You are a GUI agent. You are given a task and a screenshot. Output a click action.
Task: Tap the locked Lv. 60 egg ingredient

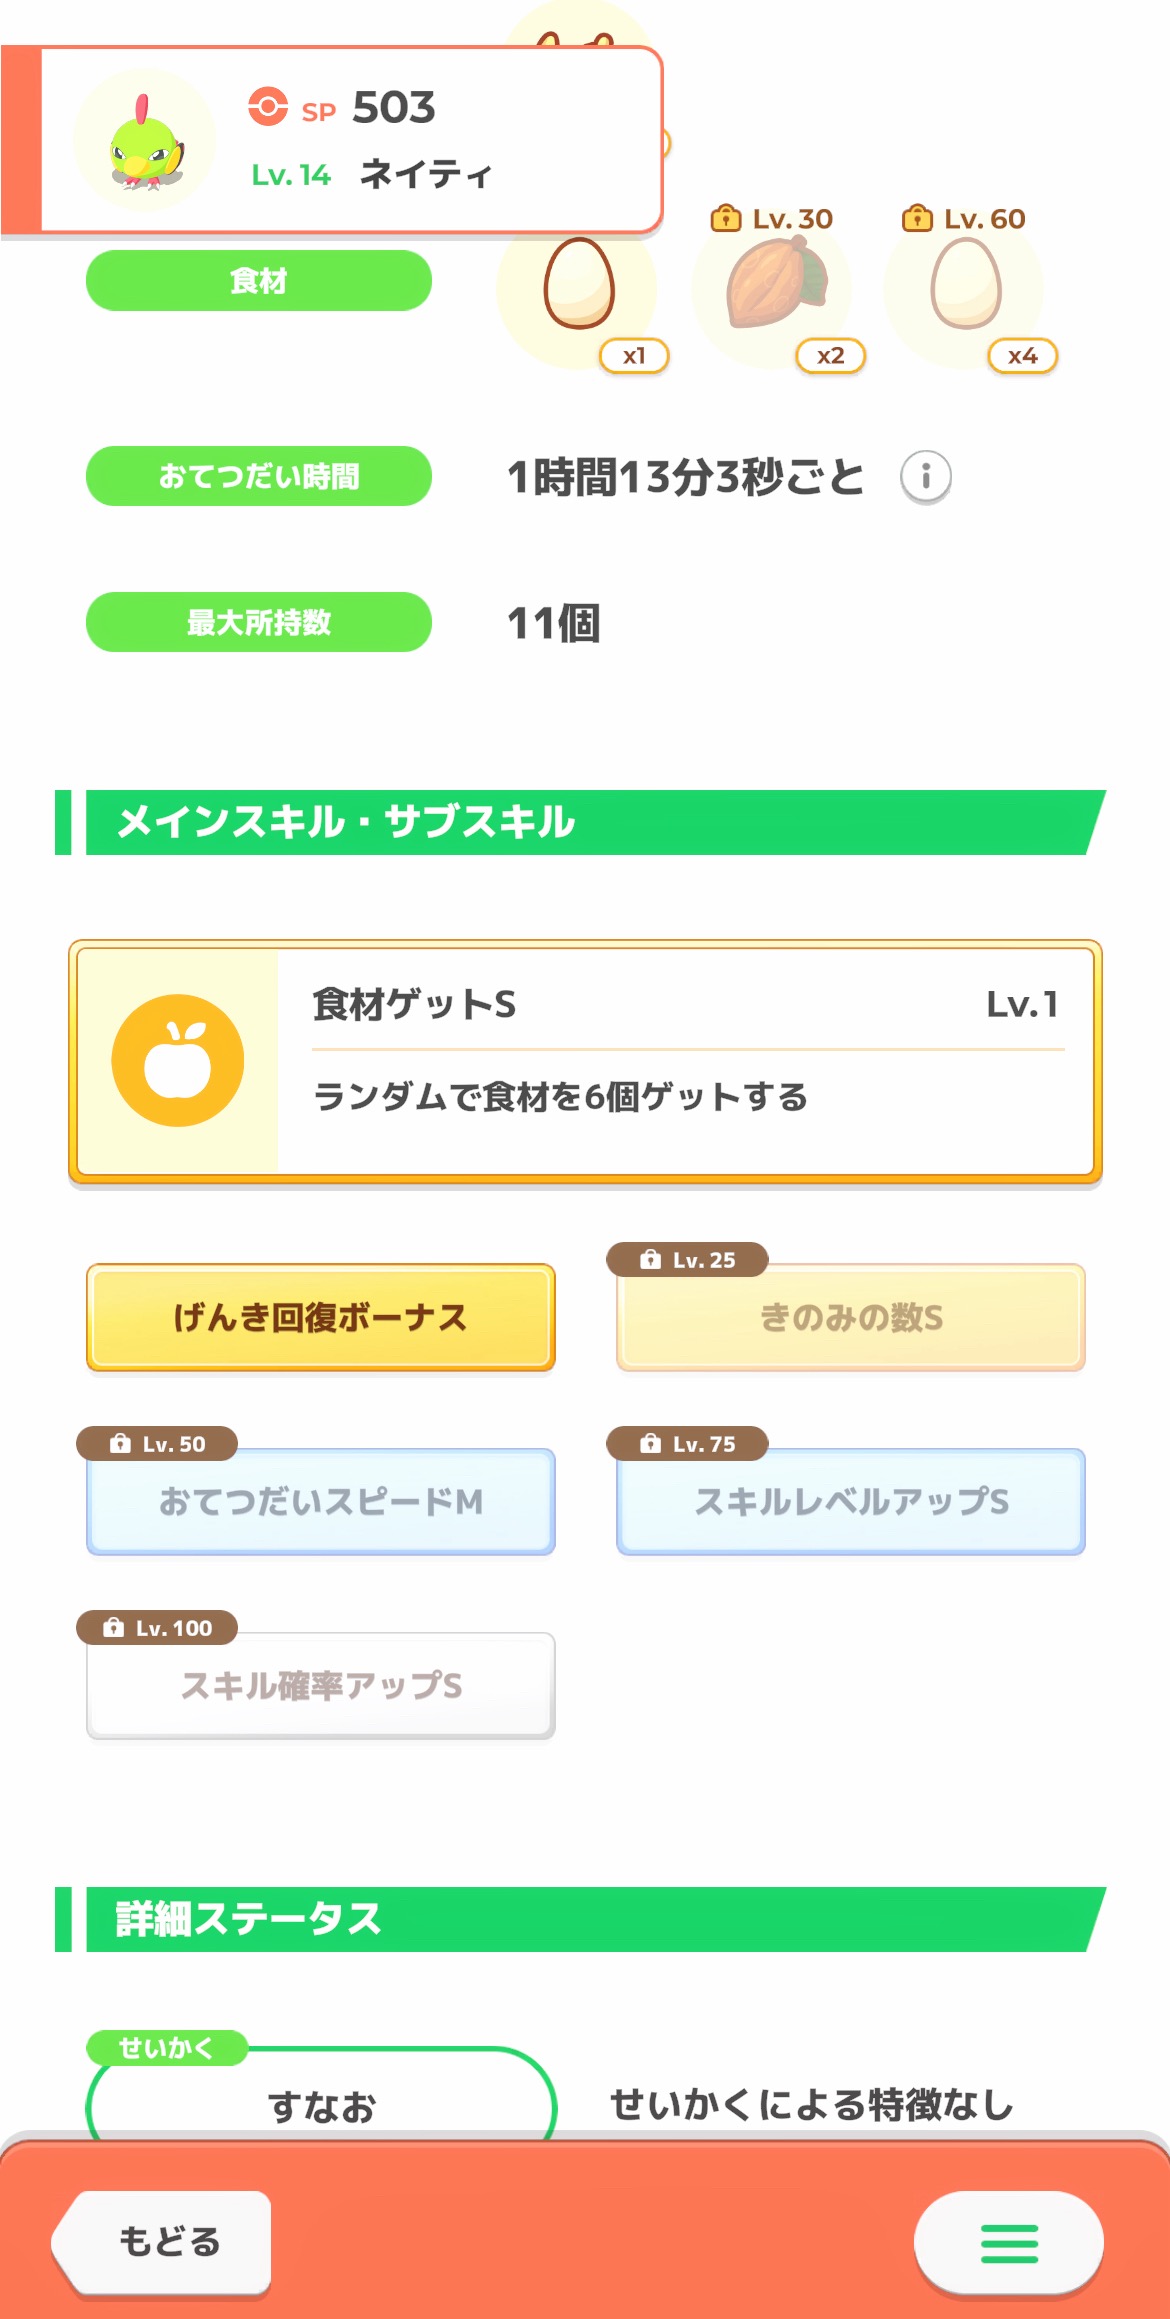pos(965,285)
